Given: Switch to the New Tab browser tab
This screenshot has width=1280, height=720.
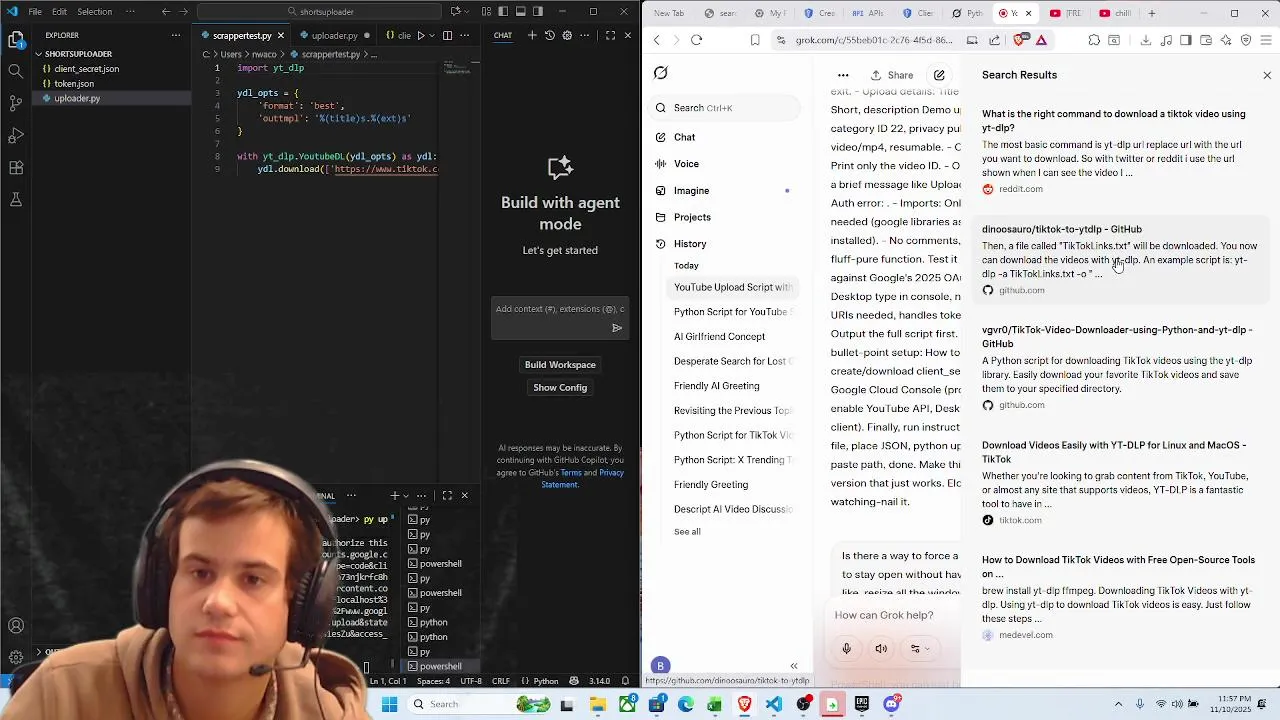Looking at the screenshot, I should (x=669, y=13).
